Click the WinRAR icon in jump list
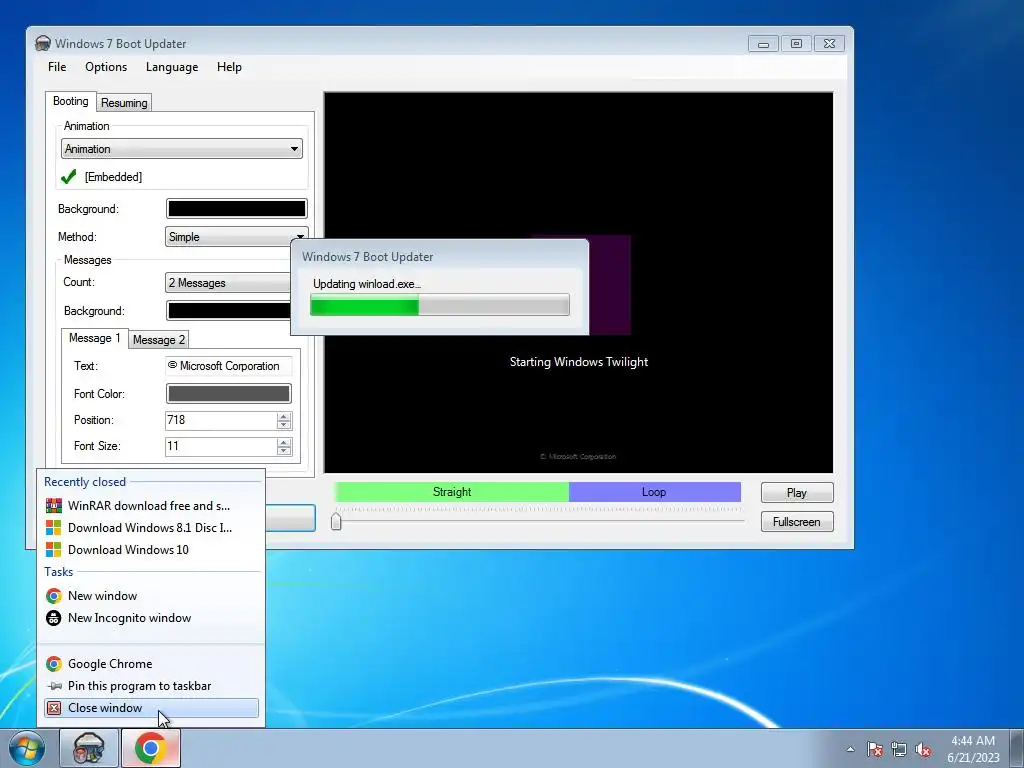Screen dimensions: 1024x768 point(54,505)
